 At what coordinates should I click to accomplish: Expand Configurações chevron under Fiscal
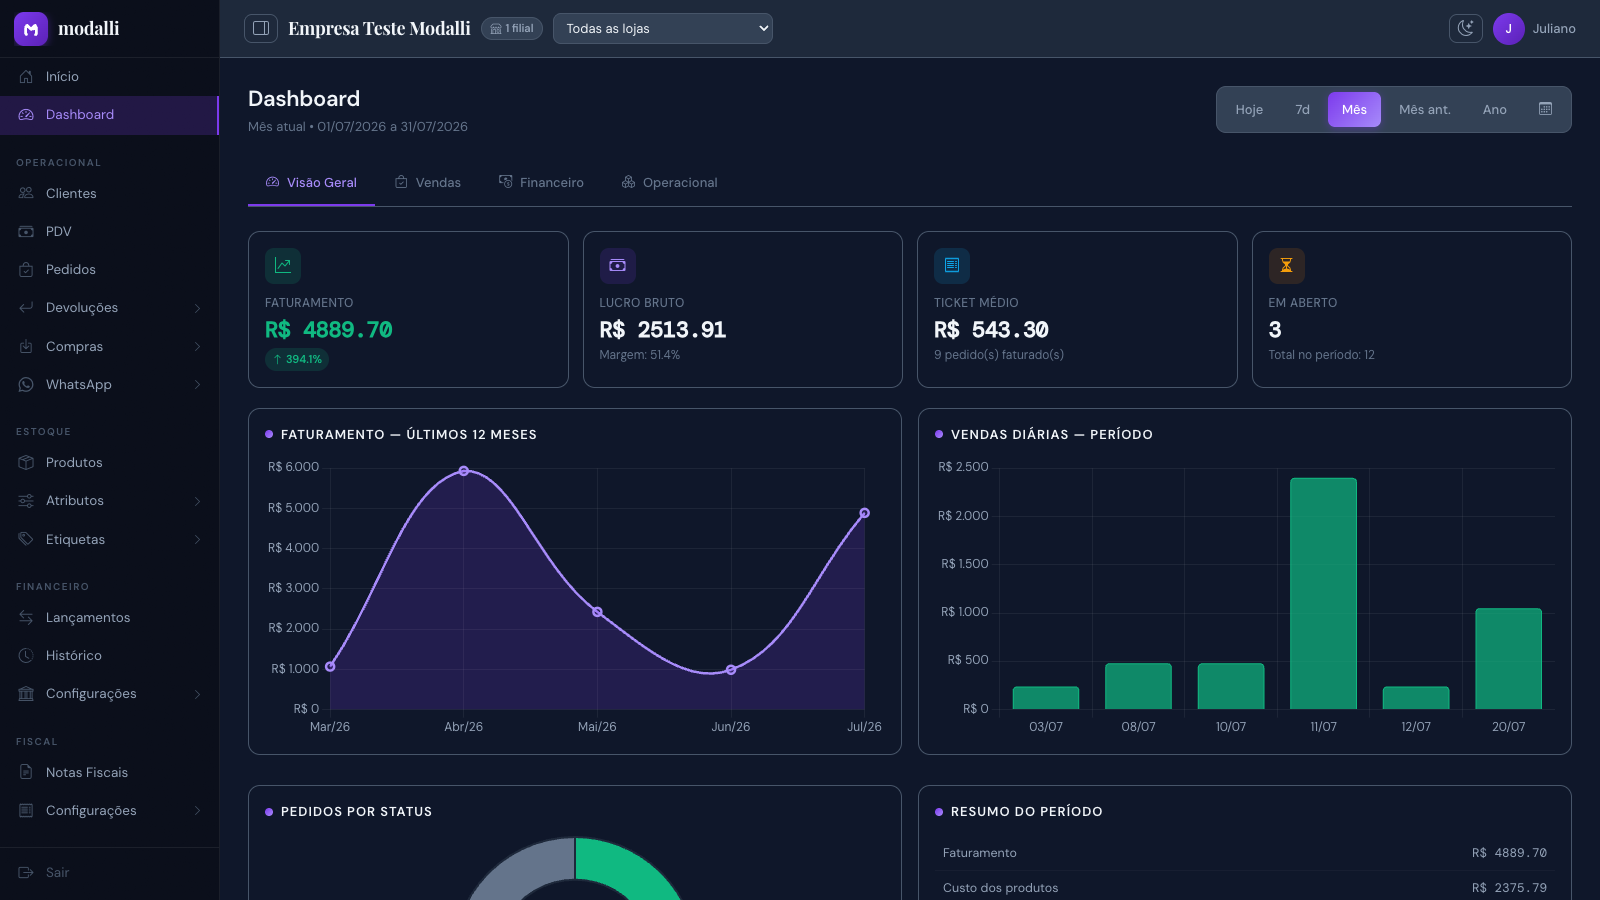coord(197,811)
